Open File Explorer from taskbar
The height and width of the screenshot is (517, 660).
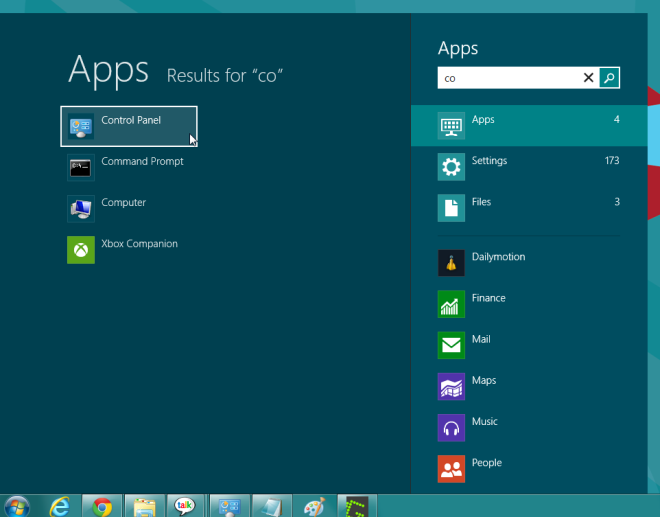click(x=144, y=506)
